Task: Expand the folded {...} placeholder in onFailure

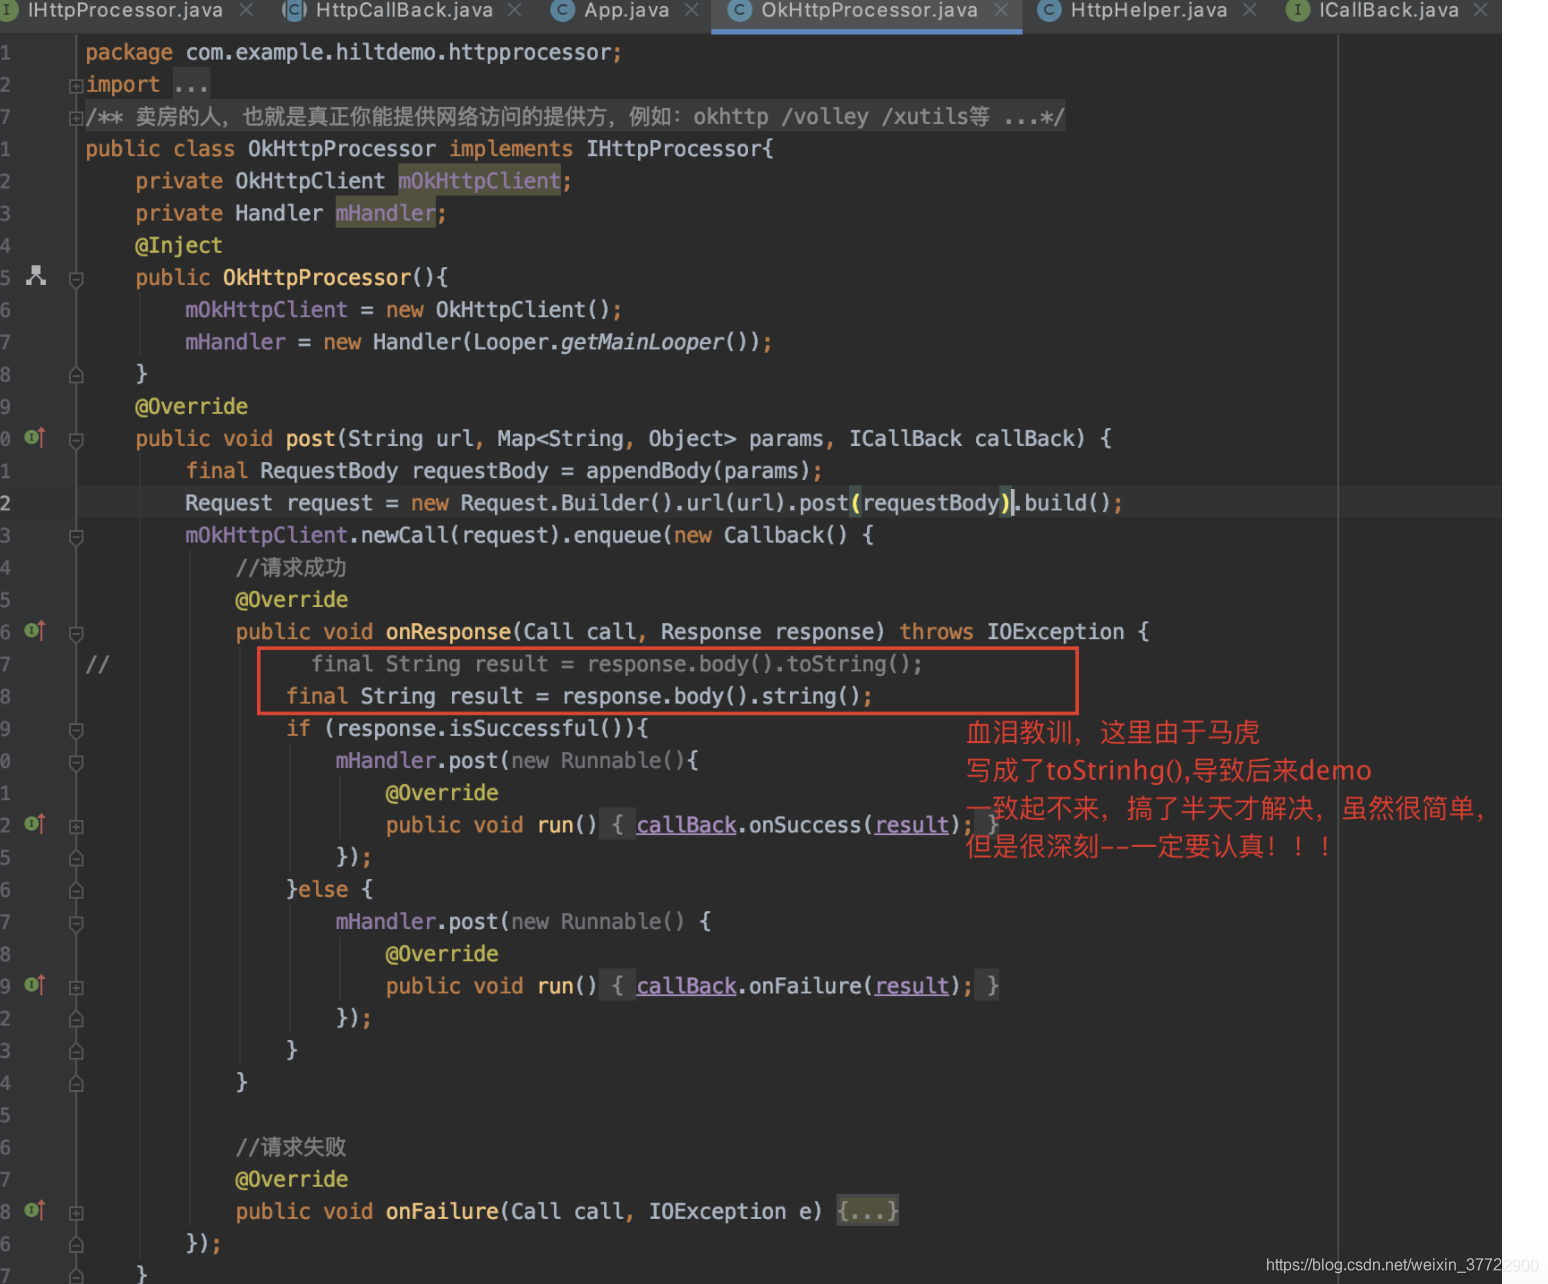Action: (x=868, y=1211)
